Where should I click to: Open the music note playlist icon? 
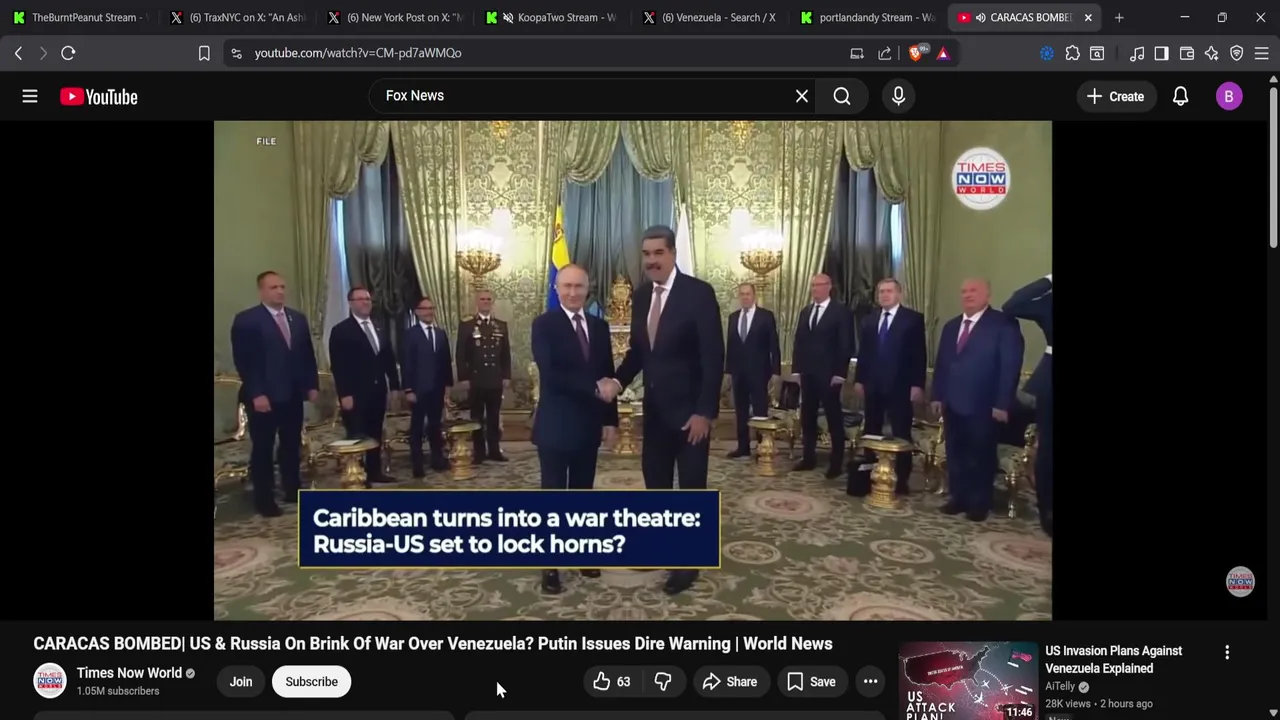click(x=1137, y=53)
